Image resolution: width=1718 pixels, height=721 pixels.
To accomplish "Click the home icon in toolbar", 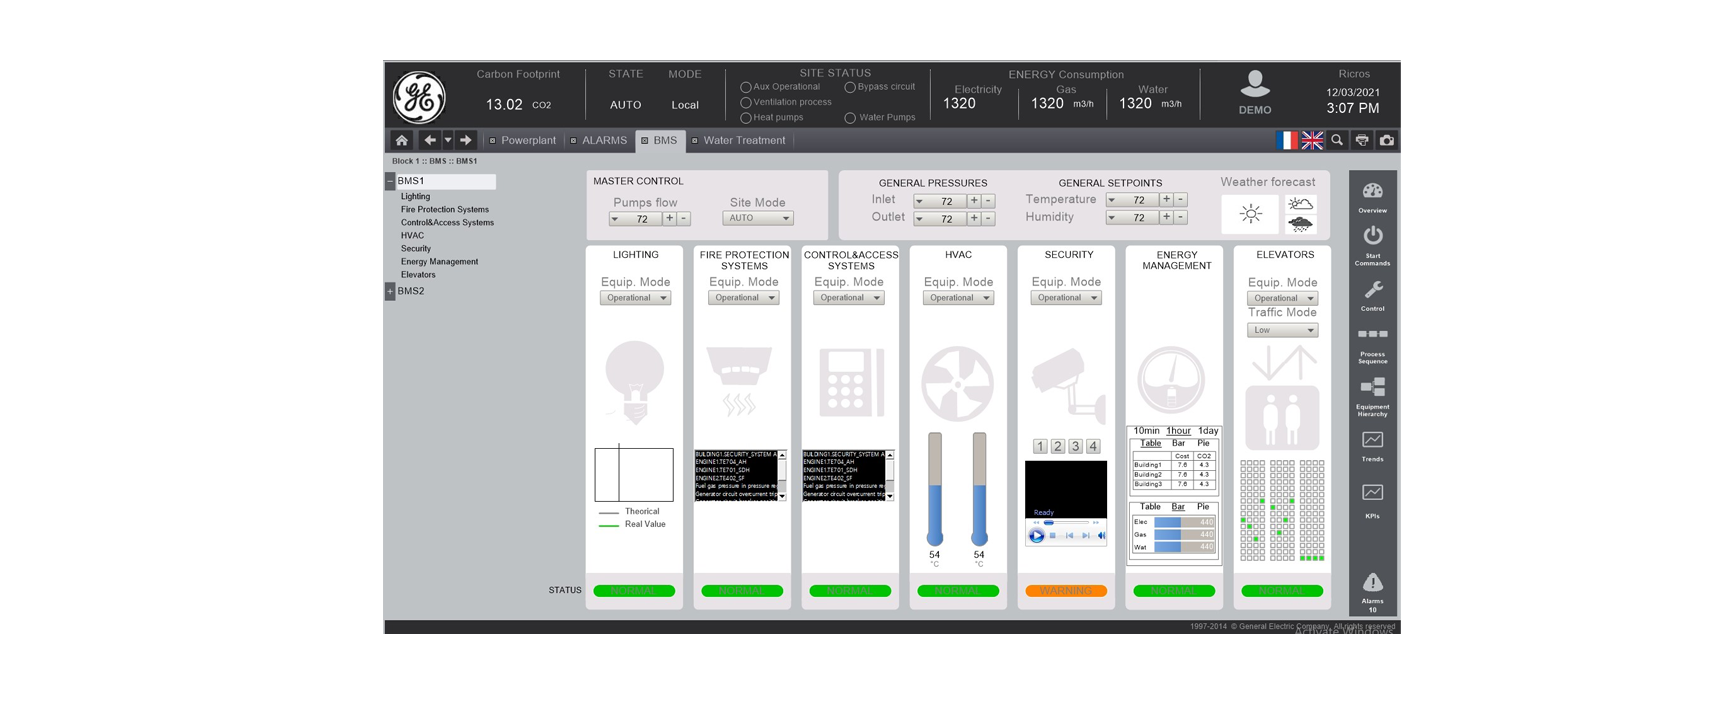I will coord(401,141).
